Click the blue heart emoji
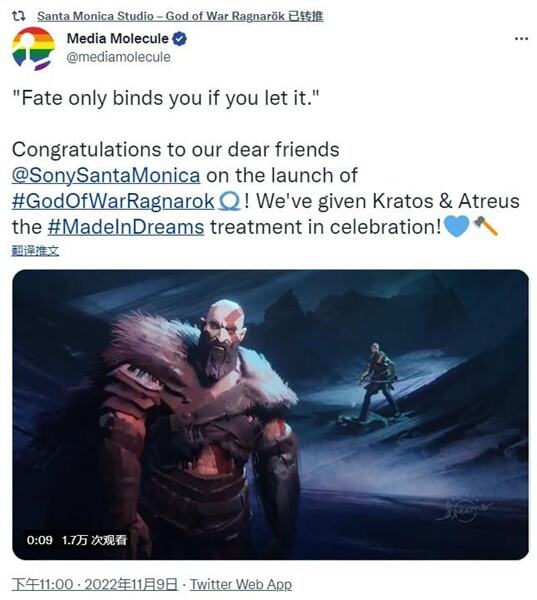The width and height of the screenshot is (537, 600). [x=457, y=226]
